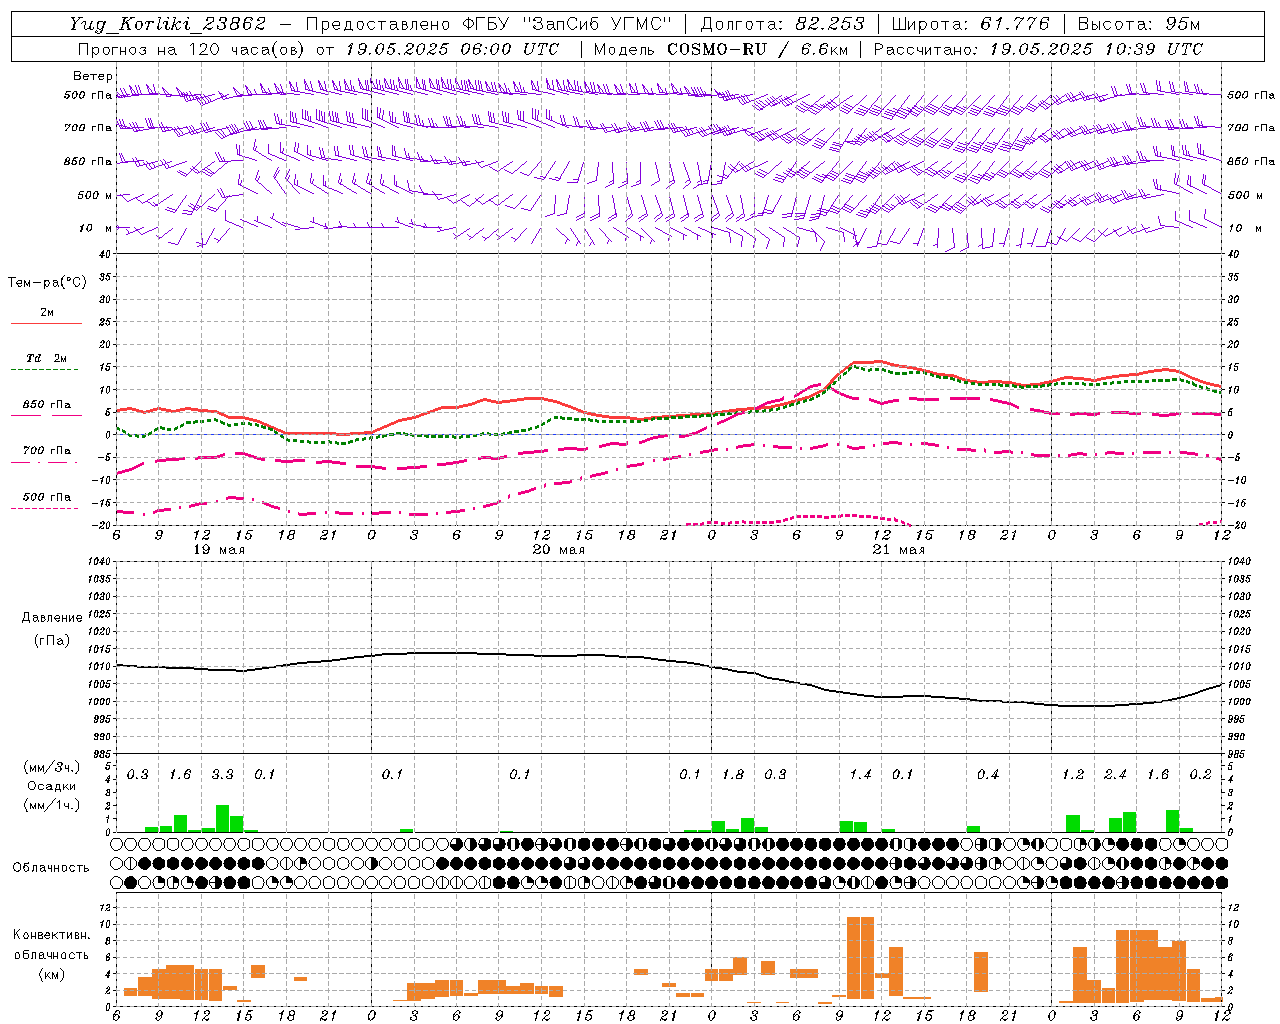Image resolution: width=1280 pixels, height=1024 pixels.
Task: Click the 3.3 precipitation total value
Action: (x=222, y=775)
